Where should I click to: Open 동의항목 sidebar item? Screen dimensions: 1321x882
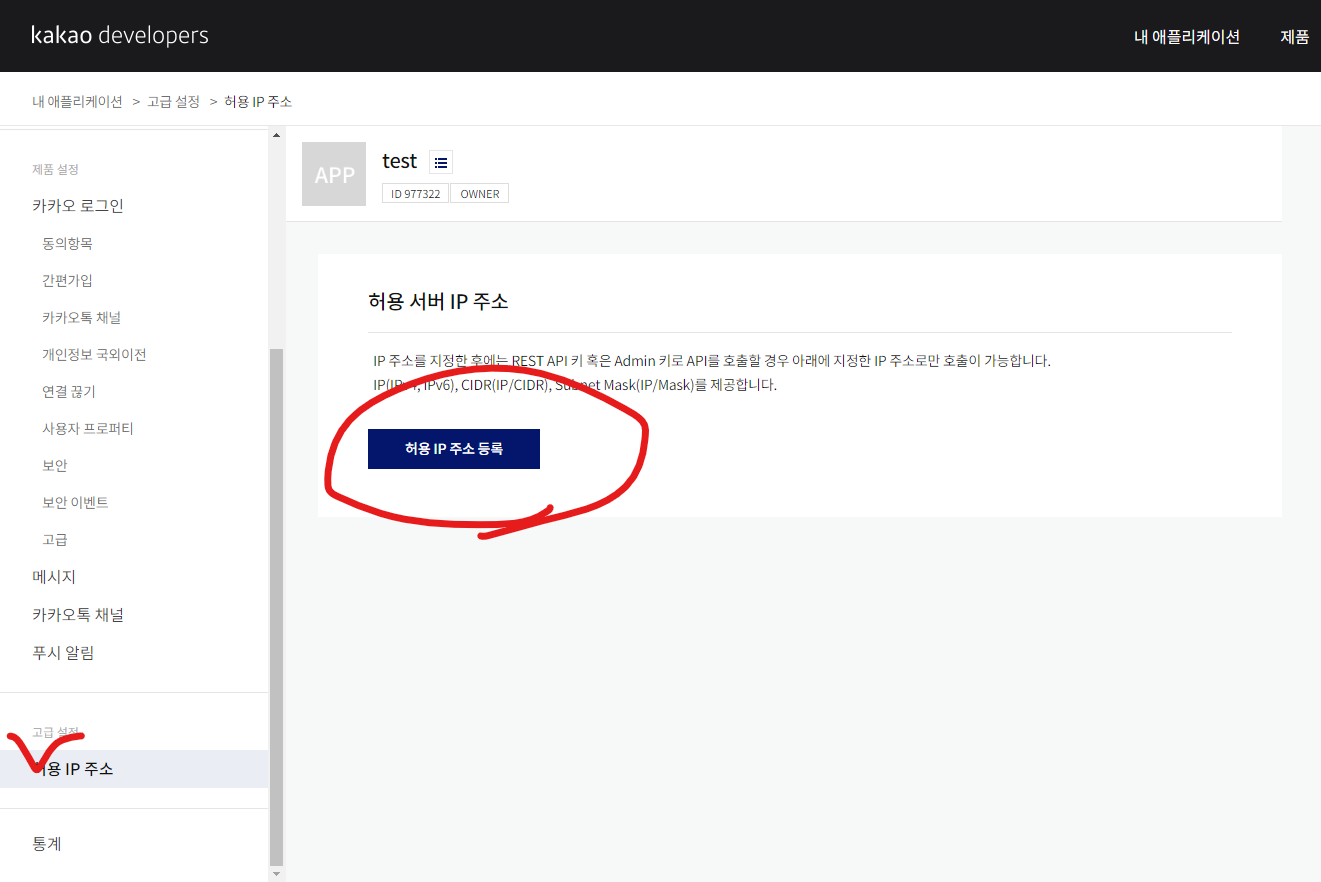pos(67,243)
